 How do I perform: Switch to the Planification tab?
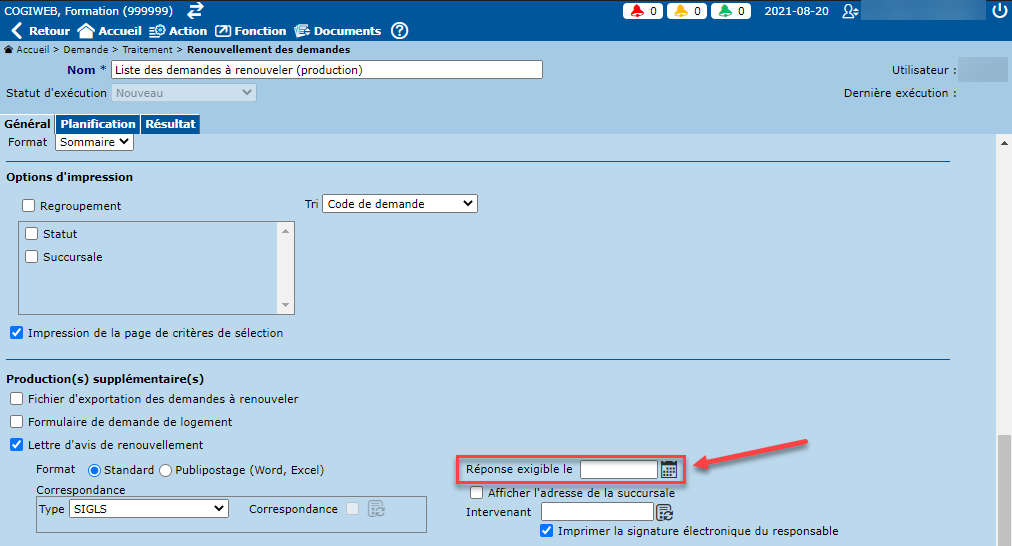click(x=98, y=124)
